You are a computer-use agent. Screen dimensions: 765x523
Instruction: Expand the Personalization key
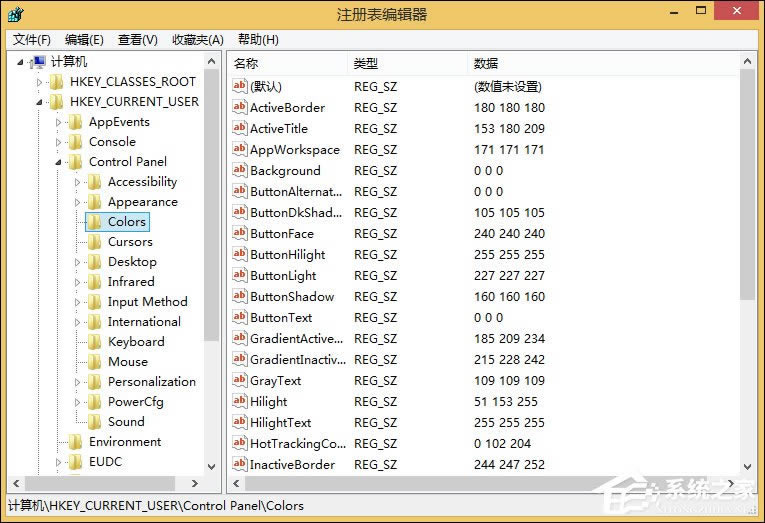(x=78, y=382)
